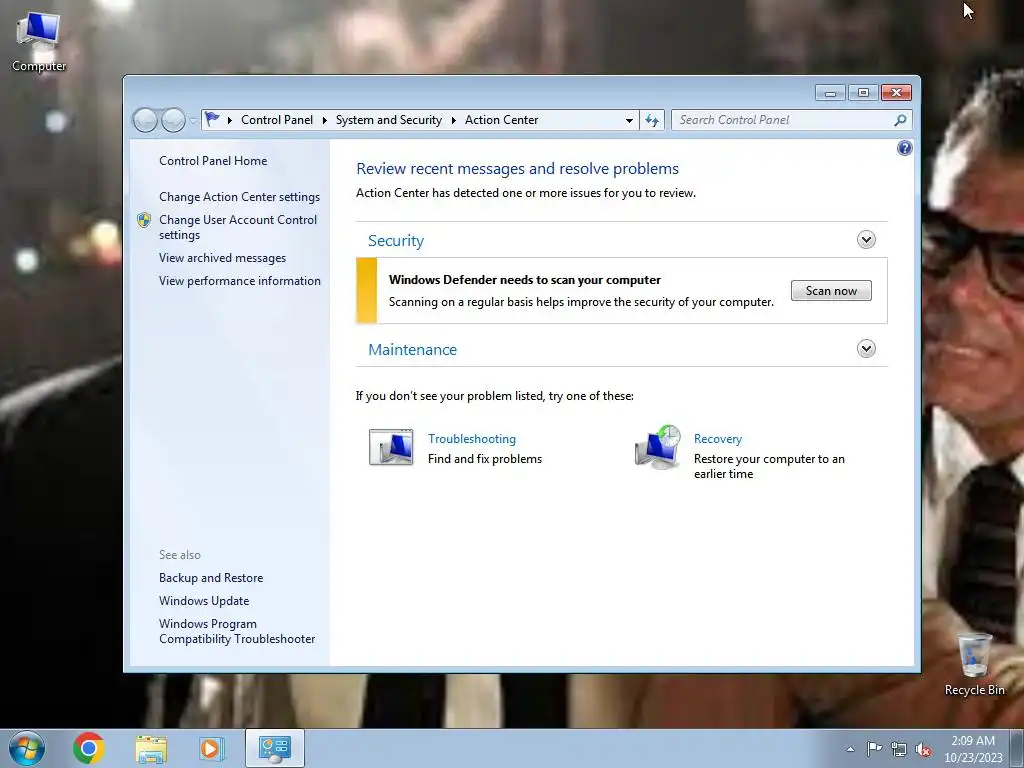The height and width of the screenshot is (768, 1024).
Task: Click the Scan now button
Action: tap(831, 291)
